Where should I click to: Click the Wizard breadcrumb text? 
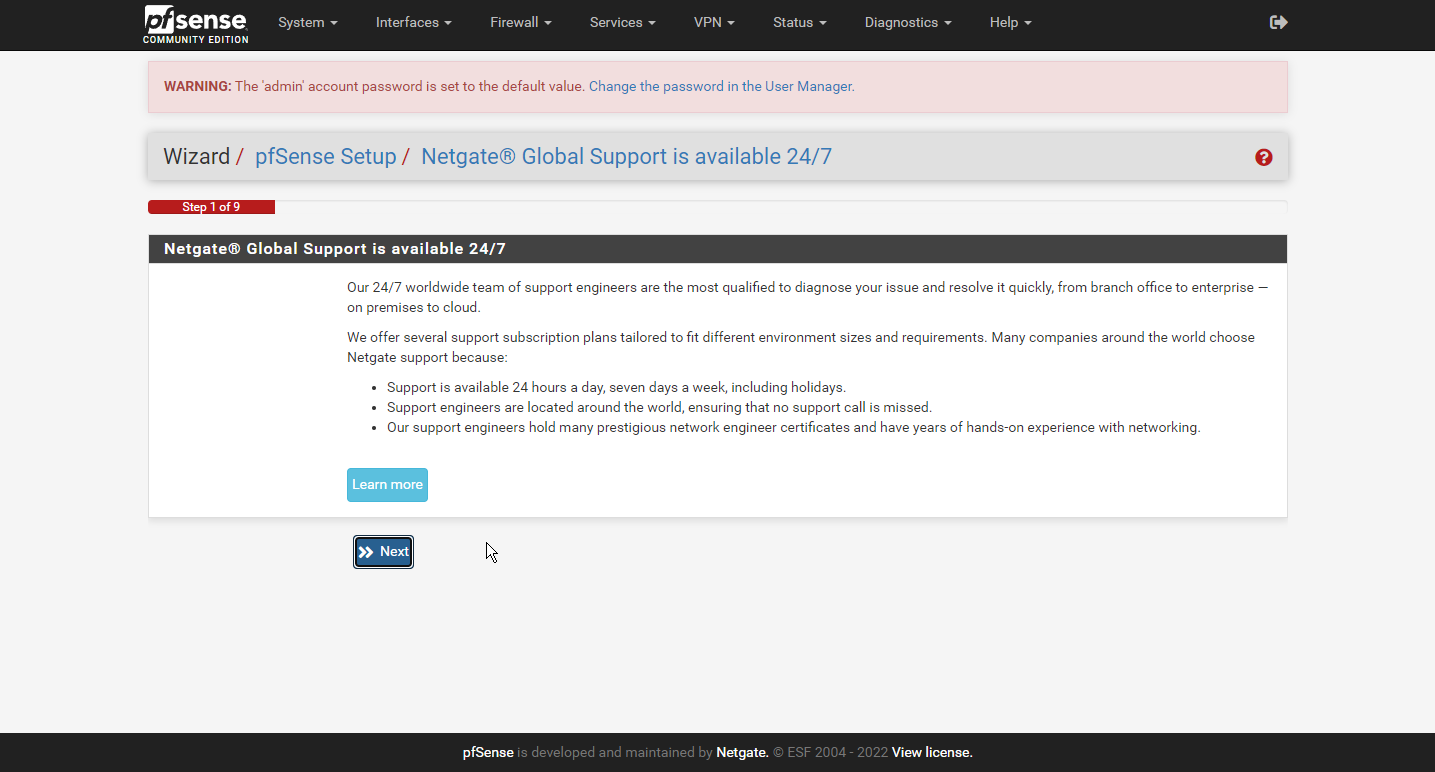click(x=196, y=157)
